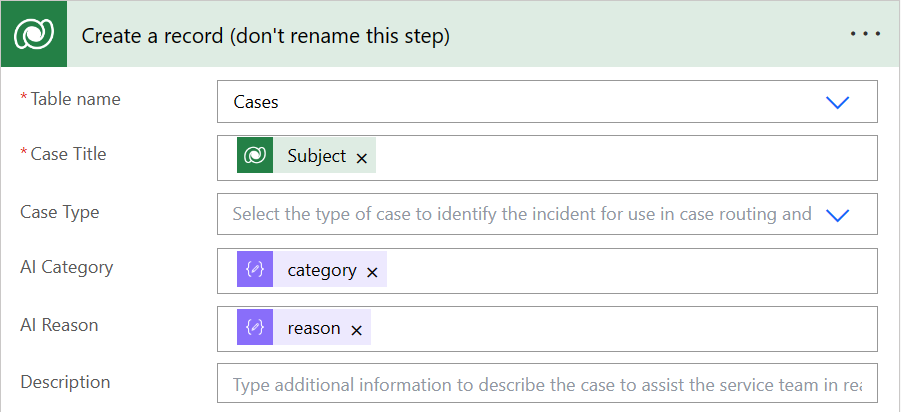Remove the reason token with its X
Viewport: 901px width, 412px height.
pyautogui.click(x=356, y=329)
